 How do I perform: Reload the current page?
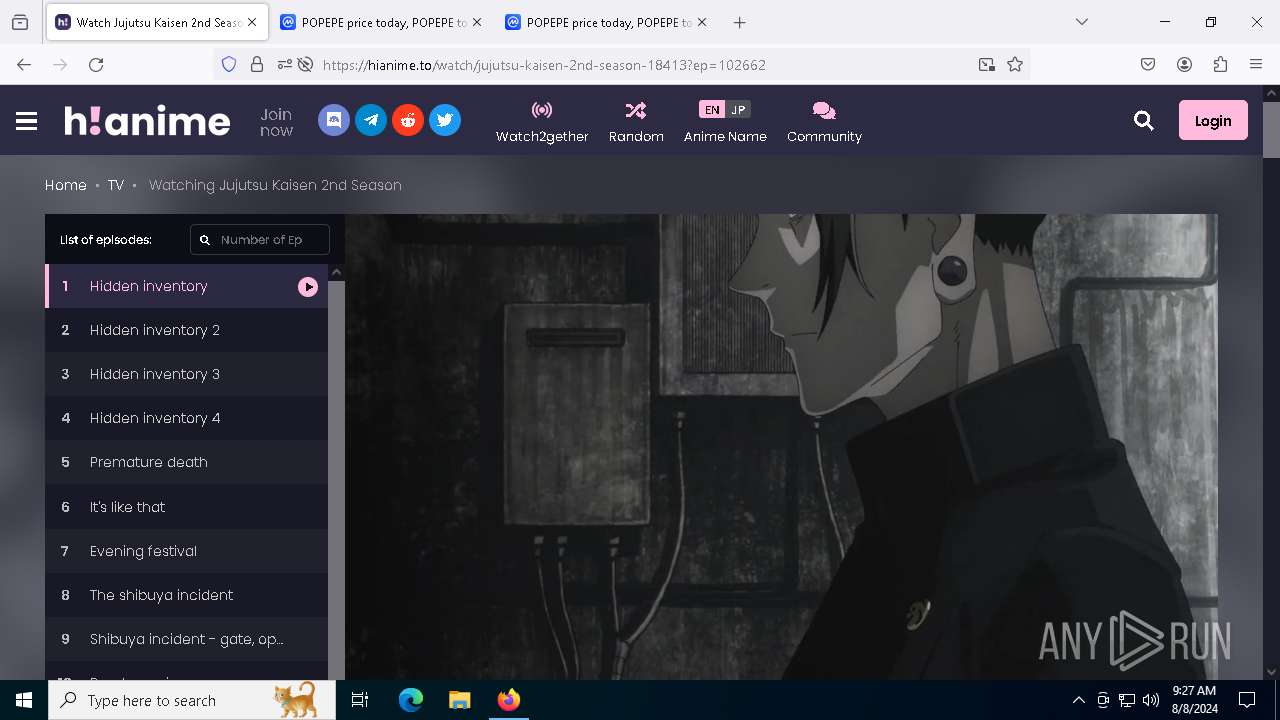click(x=96, y=64)
